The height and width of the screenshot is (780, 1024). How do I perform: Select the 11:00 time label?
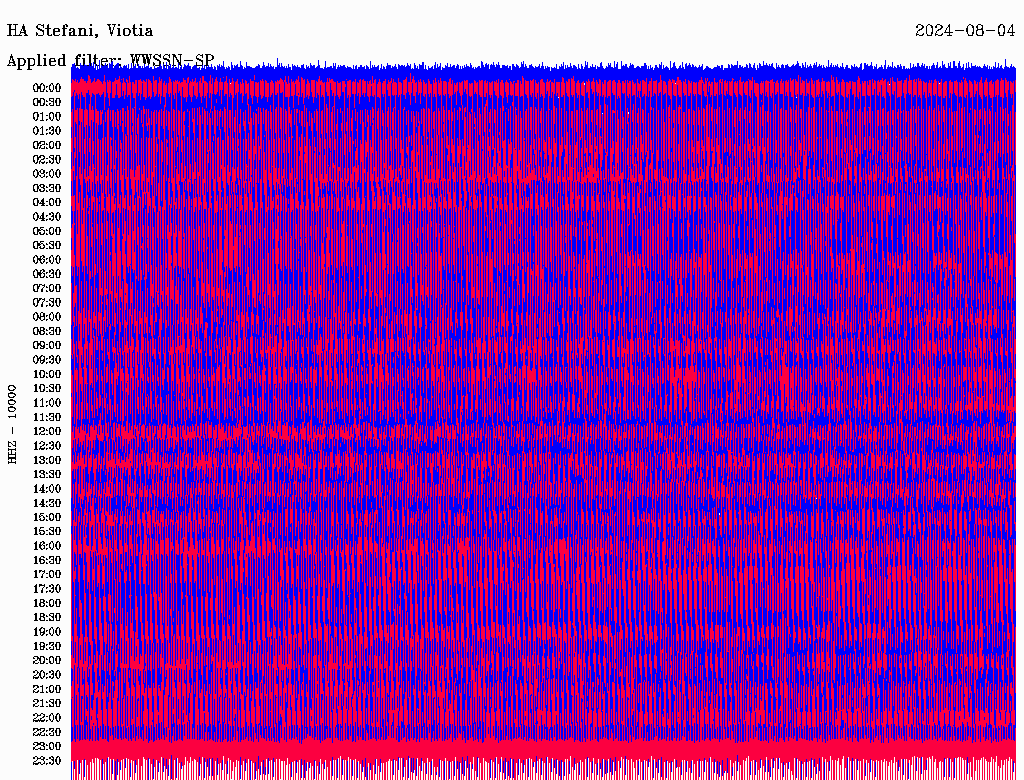coord(47,402)
